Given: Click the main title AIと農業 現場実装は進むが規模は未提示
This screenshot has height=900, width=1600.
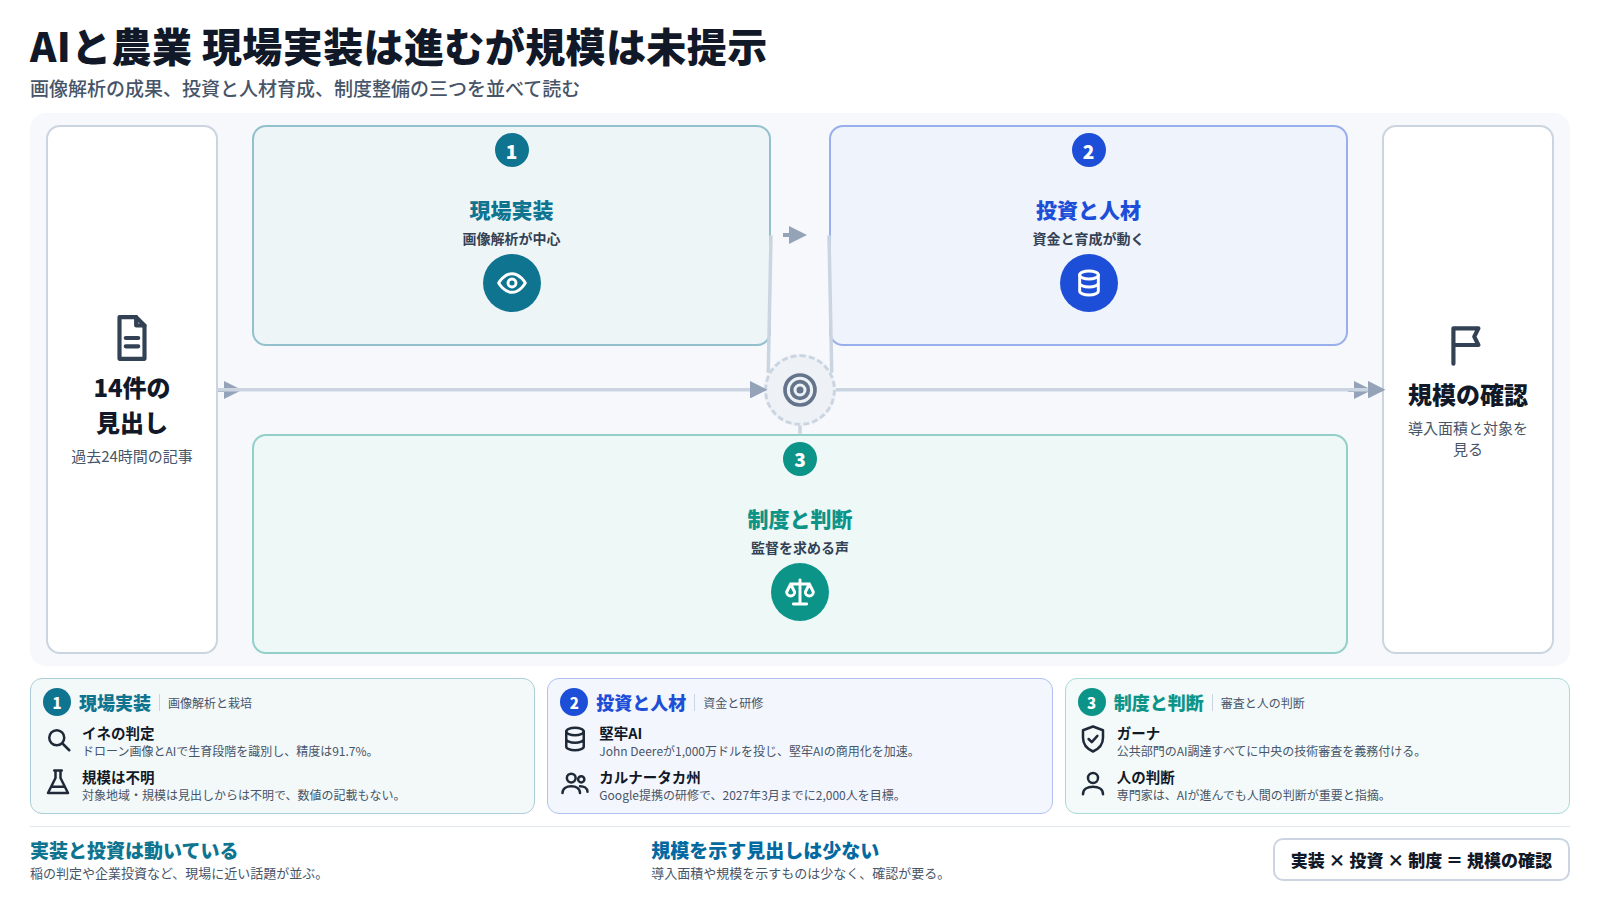Looking at the screenshot, I should tap(398, 47).
